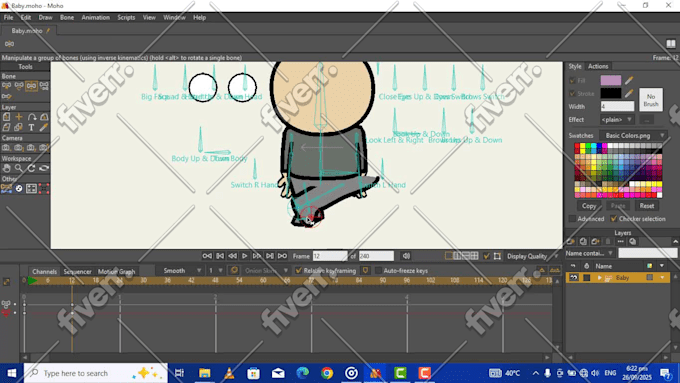Screen dimensions: 680x383
Task: Select the Zoom Workspace magnifier tool
Action: pyautogui.click(x=19, y=168)
